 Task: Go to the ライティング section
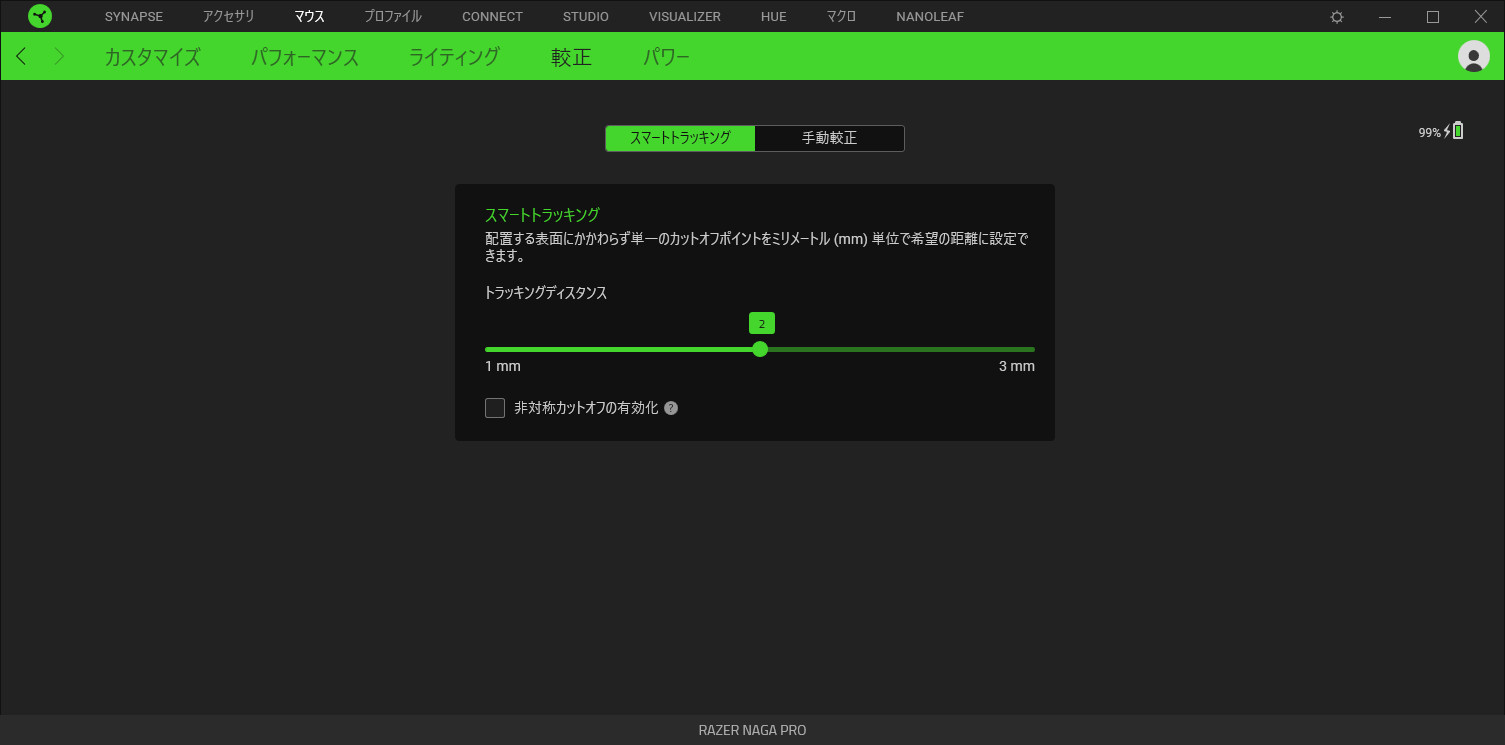[454, 57]
